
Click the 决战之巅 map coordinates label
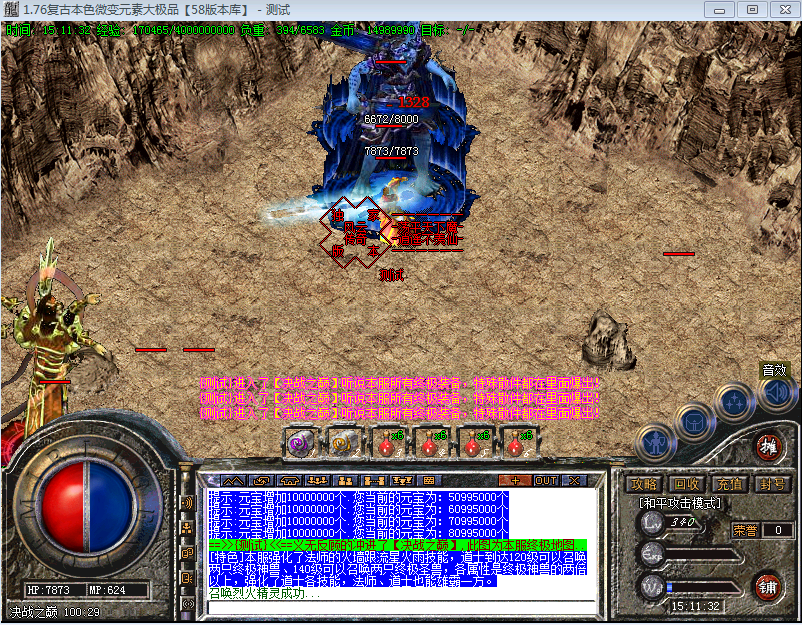coord(55,612)
